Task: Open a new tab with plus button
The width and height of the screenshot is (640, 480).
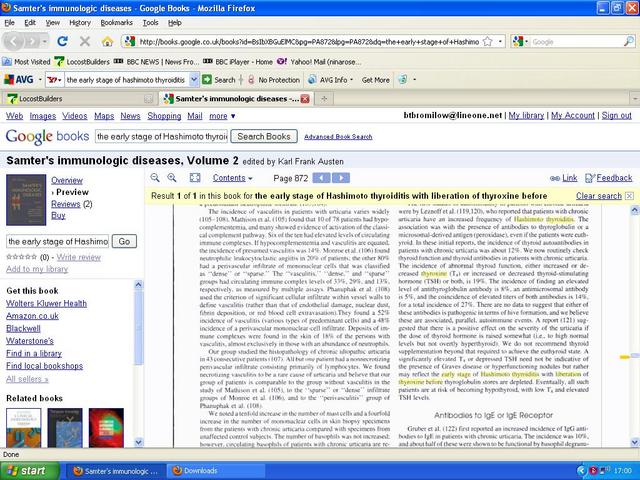Action: pyautogui.click(x=324, y=99)
